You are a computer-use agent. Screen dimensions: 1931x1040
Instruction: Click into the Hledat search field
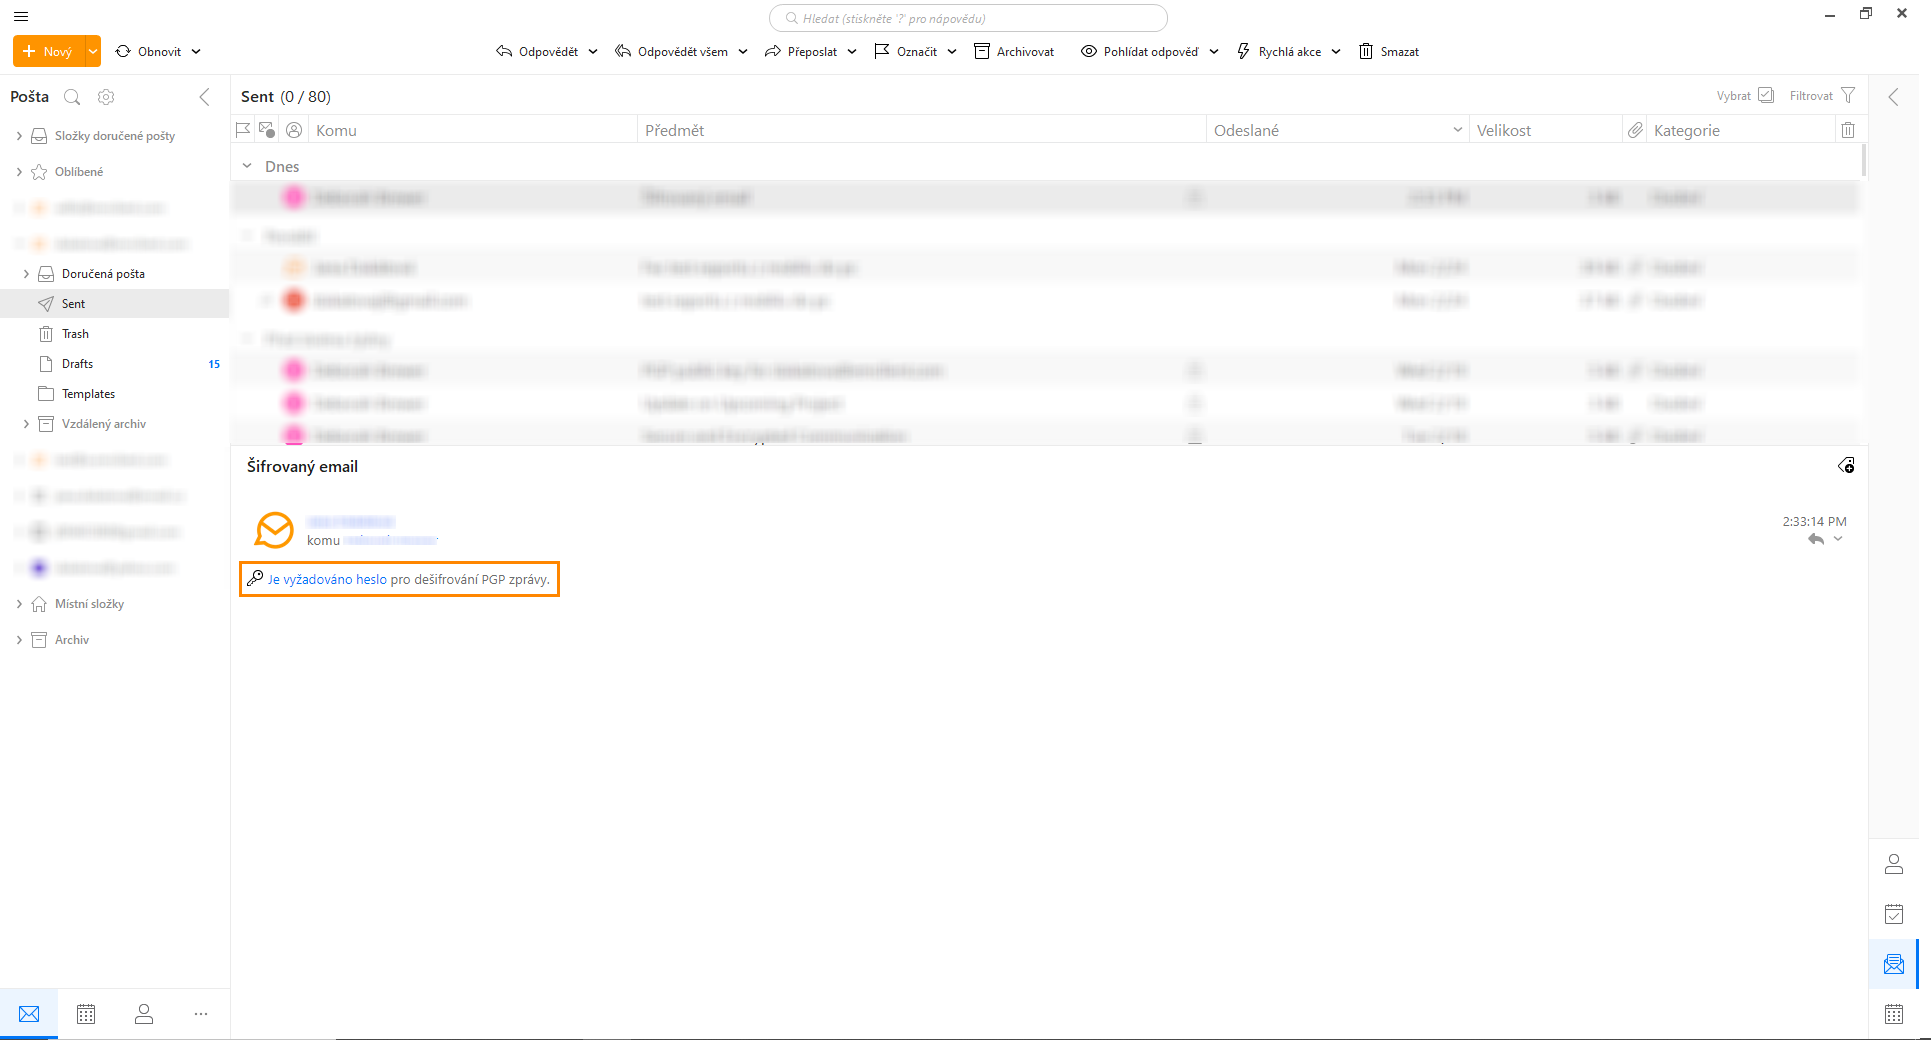click(968, 18)
